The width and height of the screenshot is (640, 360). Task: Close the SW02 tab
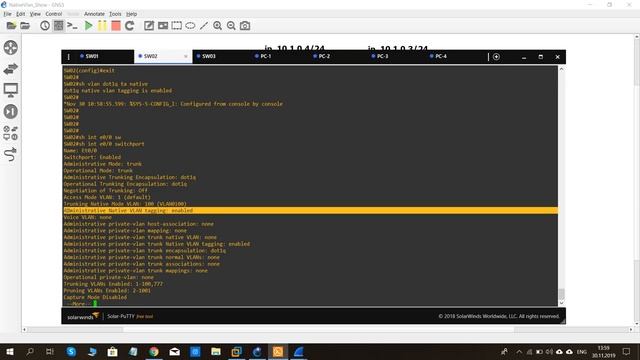(x=186, y=56)
